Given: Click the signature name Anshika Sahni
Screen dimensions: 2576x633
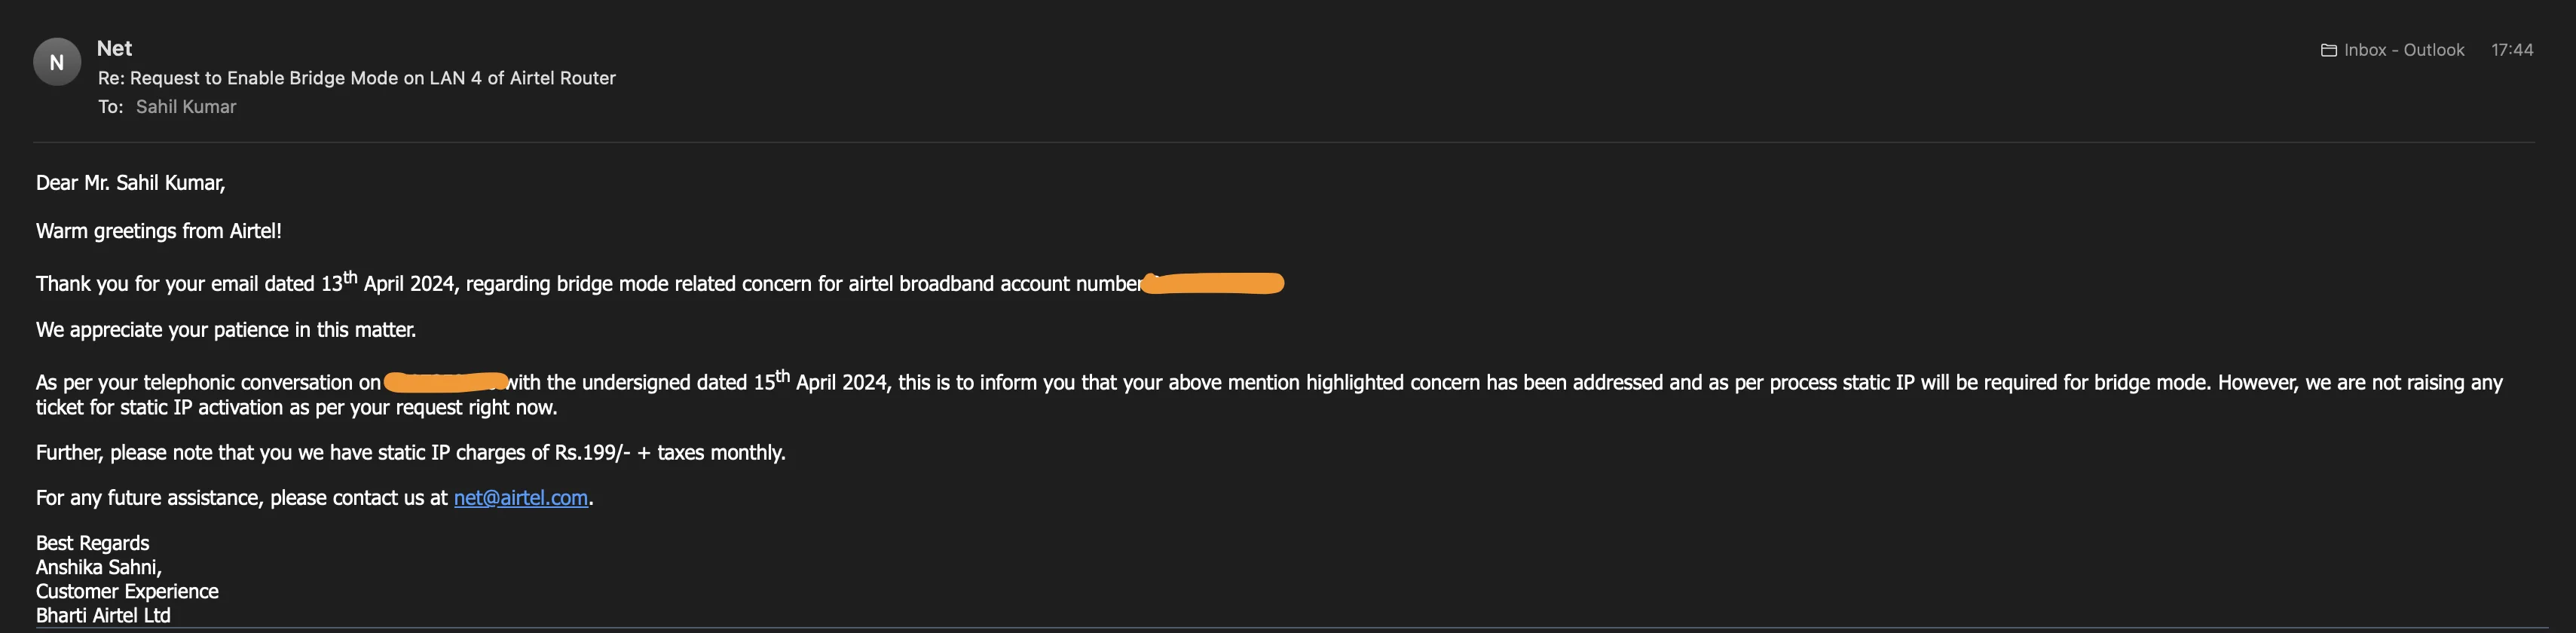Looking at the screenshot, I should 98,567.
